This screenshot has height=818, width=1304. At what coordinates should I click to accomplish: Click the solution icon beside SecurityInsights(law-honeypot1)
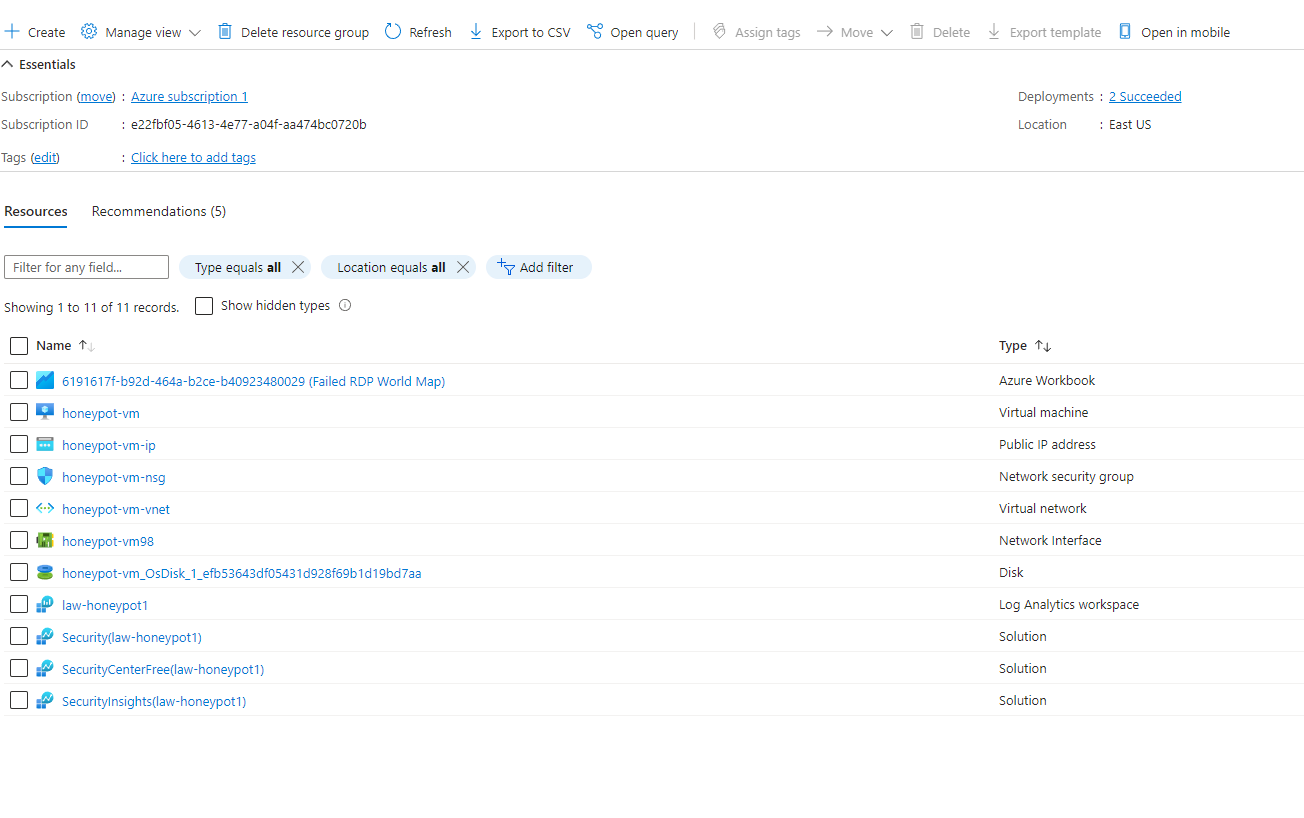[x=44, y=700]
